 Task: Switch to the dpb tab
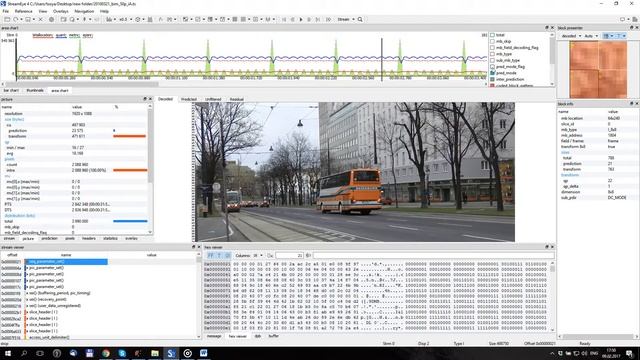[258, 336]
